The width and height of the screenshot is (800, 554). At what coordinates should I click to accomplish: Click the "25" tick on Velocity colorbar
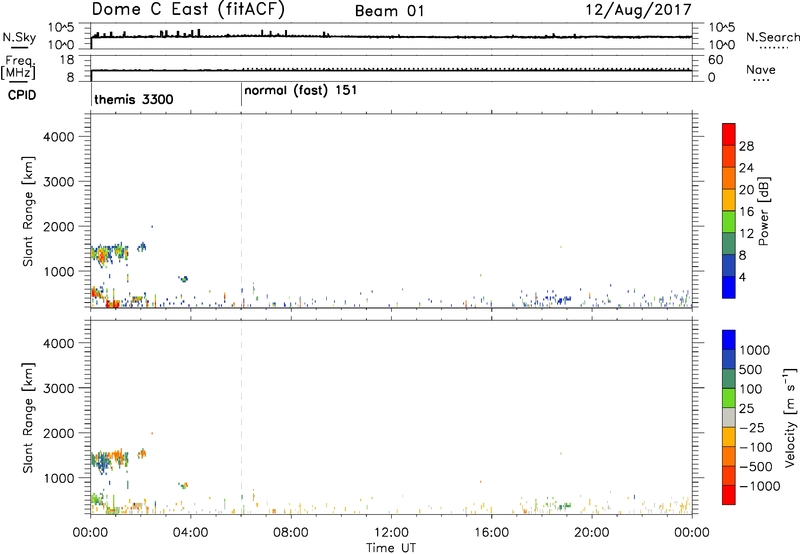click(747, 409)
